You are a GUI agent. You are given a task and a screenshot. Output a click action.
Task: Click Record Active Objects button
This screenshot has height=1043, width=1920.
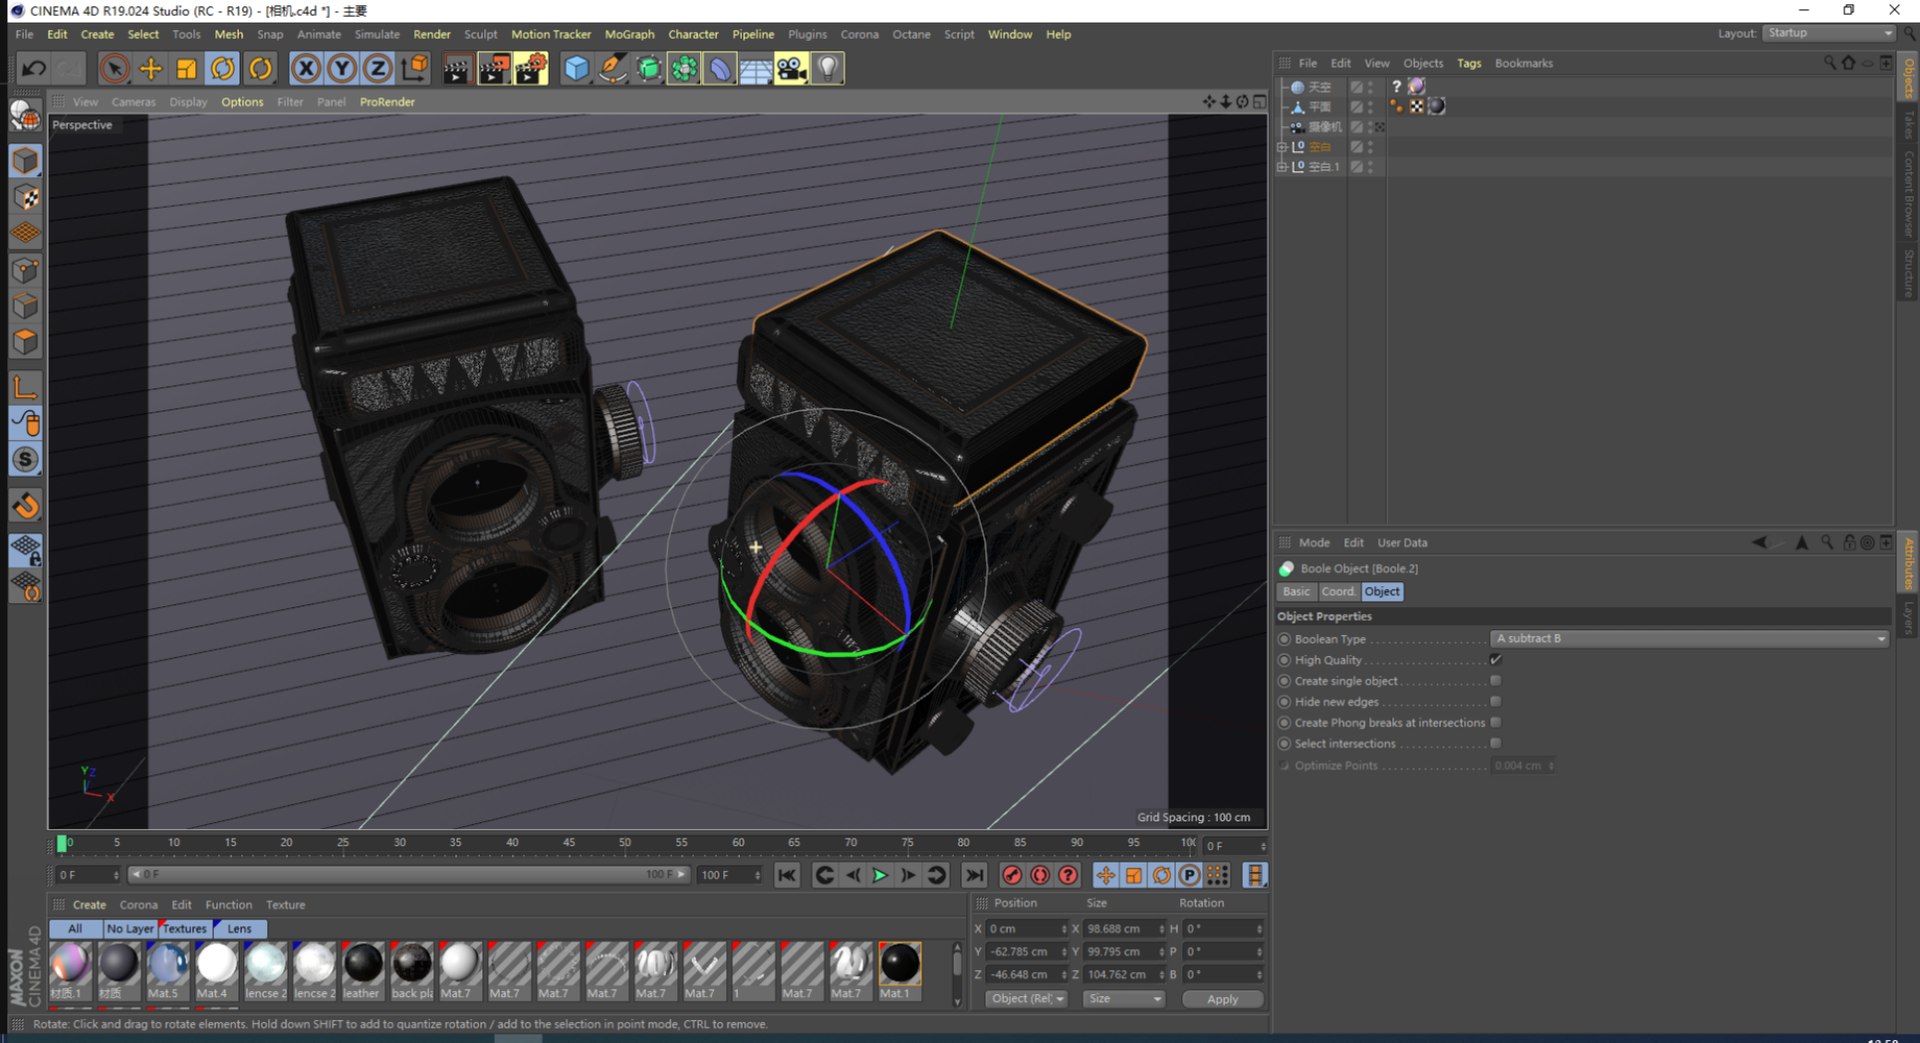click(1012, 875)
